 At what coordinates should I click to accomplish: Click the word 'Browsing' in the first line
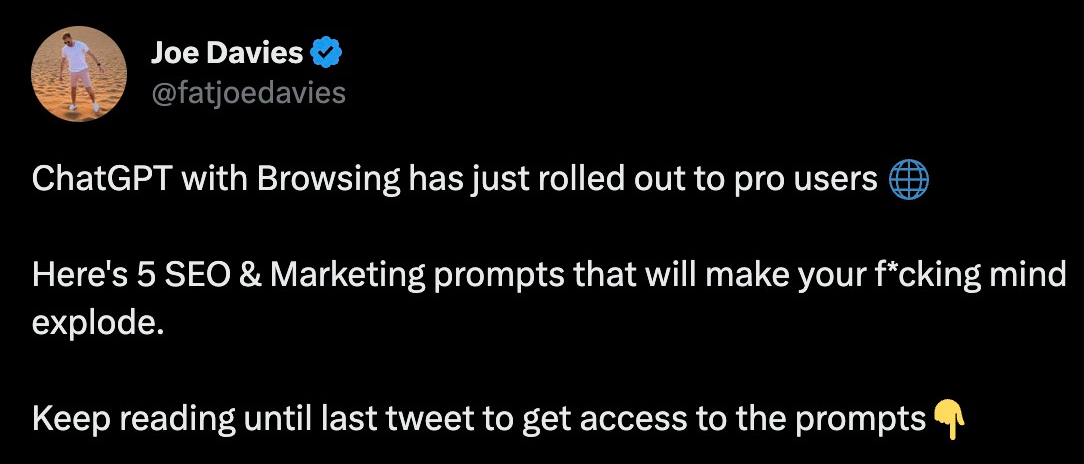(x=321, y=181)
